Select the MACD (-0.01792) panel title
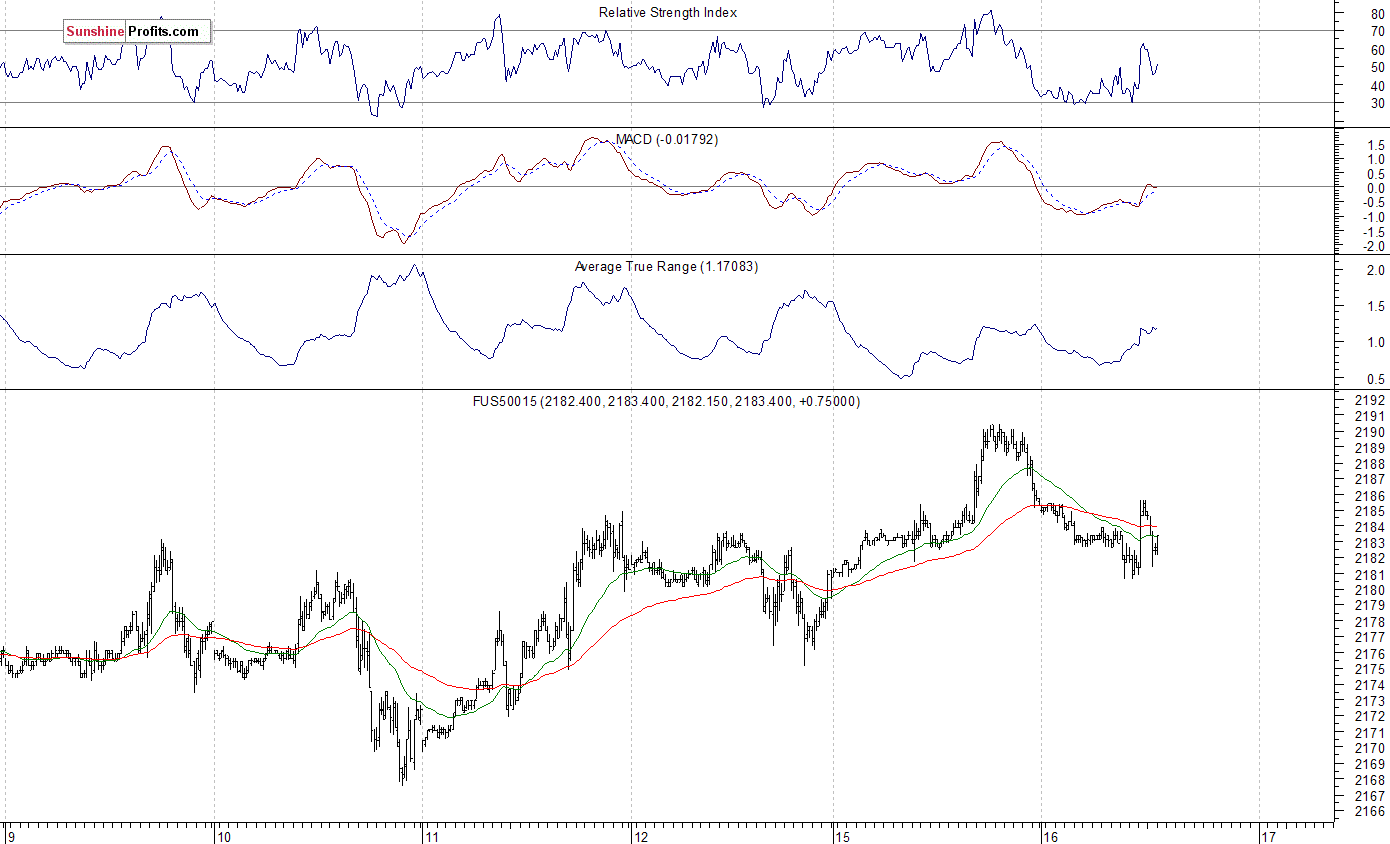Image resolution: width=1390 pixels, height=844 pixels. tap(666, 139)
